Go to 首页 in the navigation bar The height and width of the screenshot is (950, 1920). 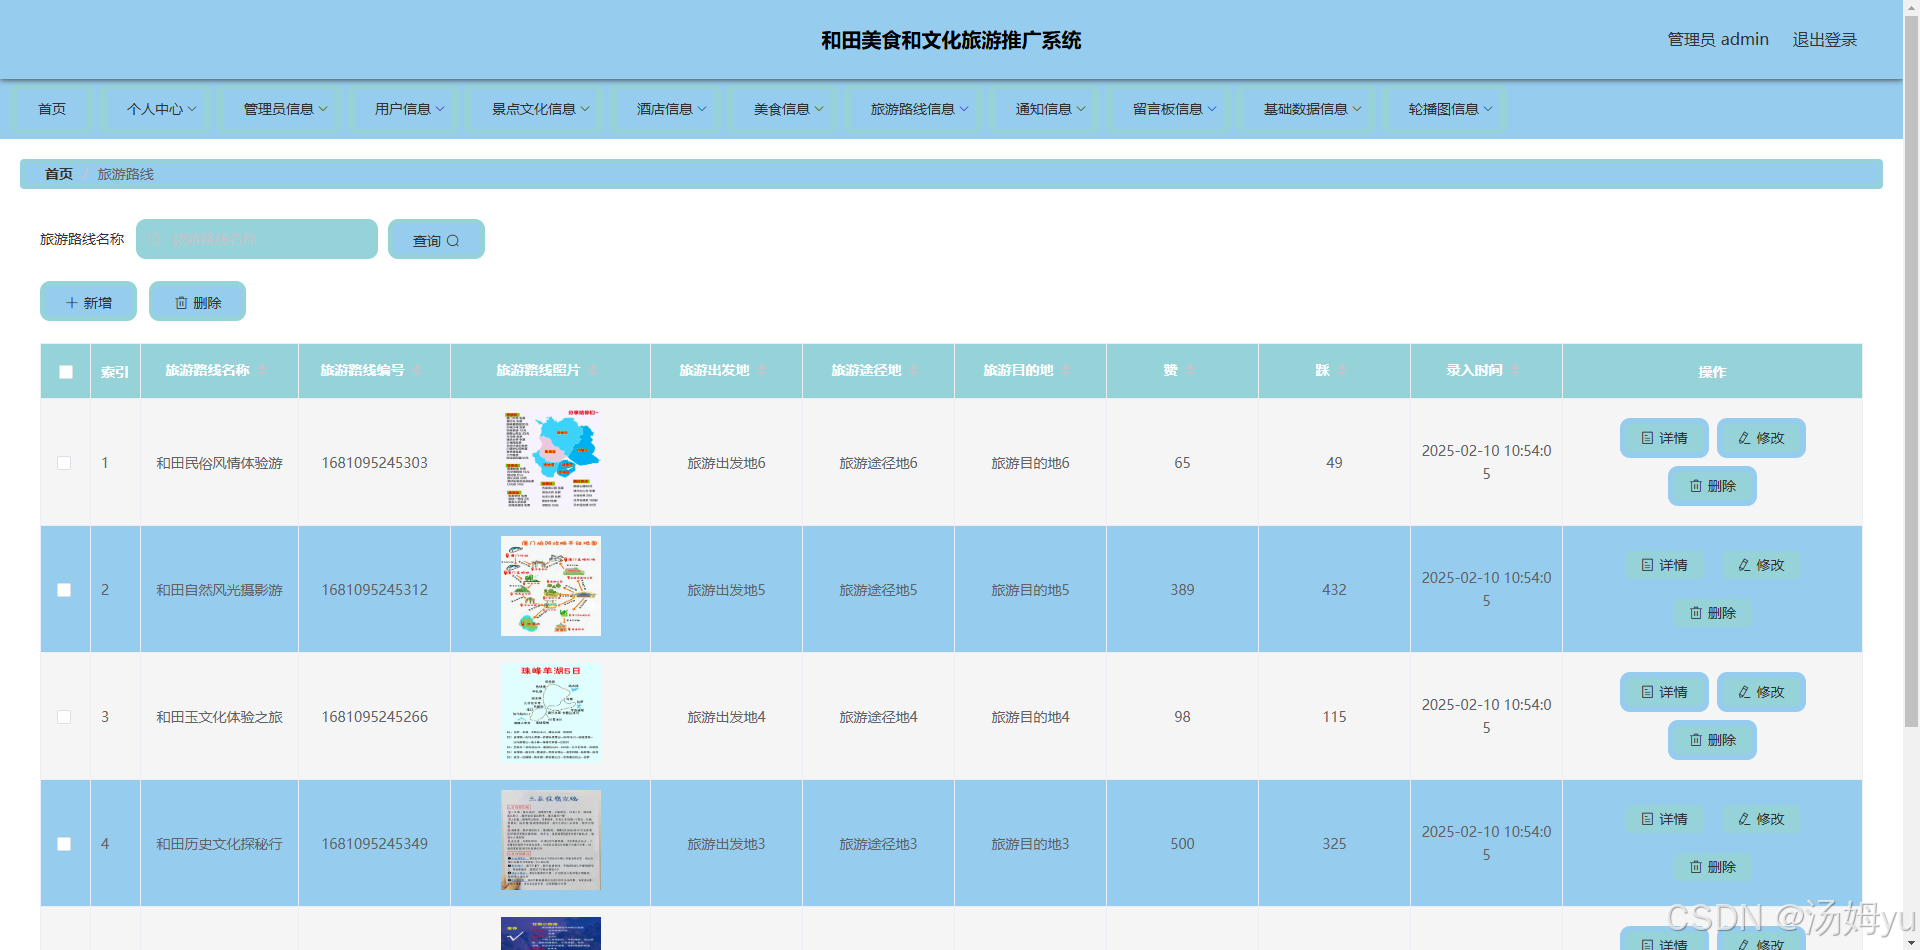(x=52, y=109)
